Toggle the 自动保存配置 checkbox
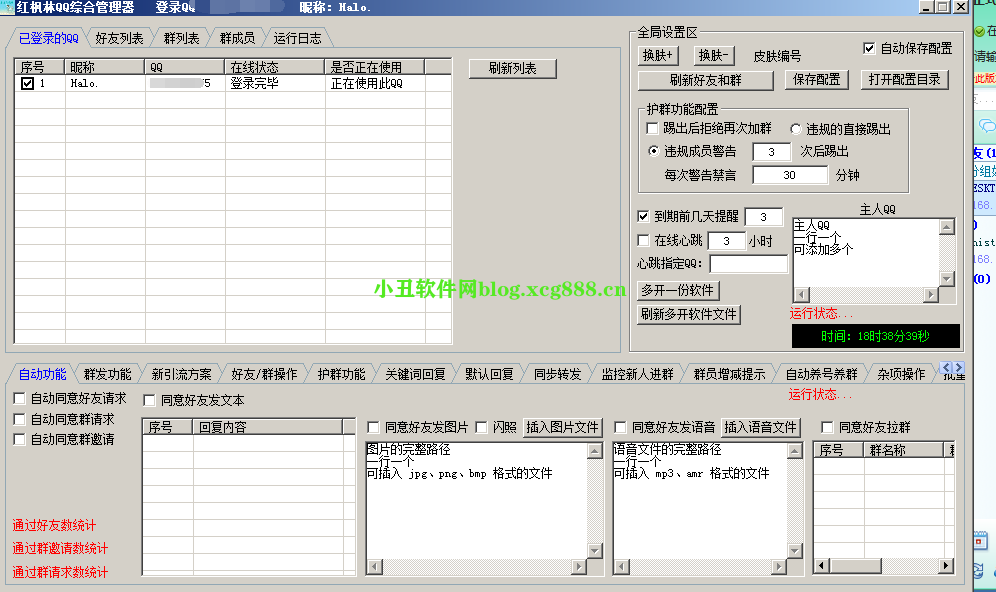The width and height of the screenshot is (996, 592). [x=869, y=48]
